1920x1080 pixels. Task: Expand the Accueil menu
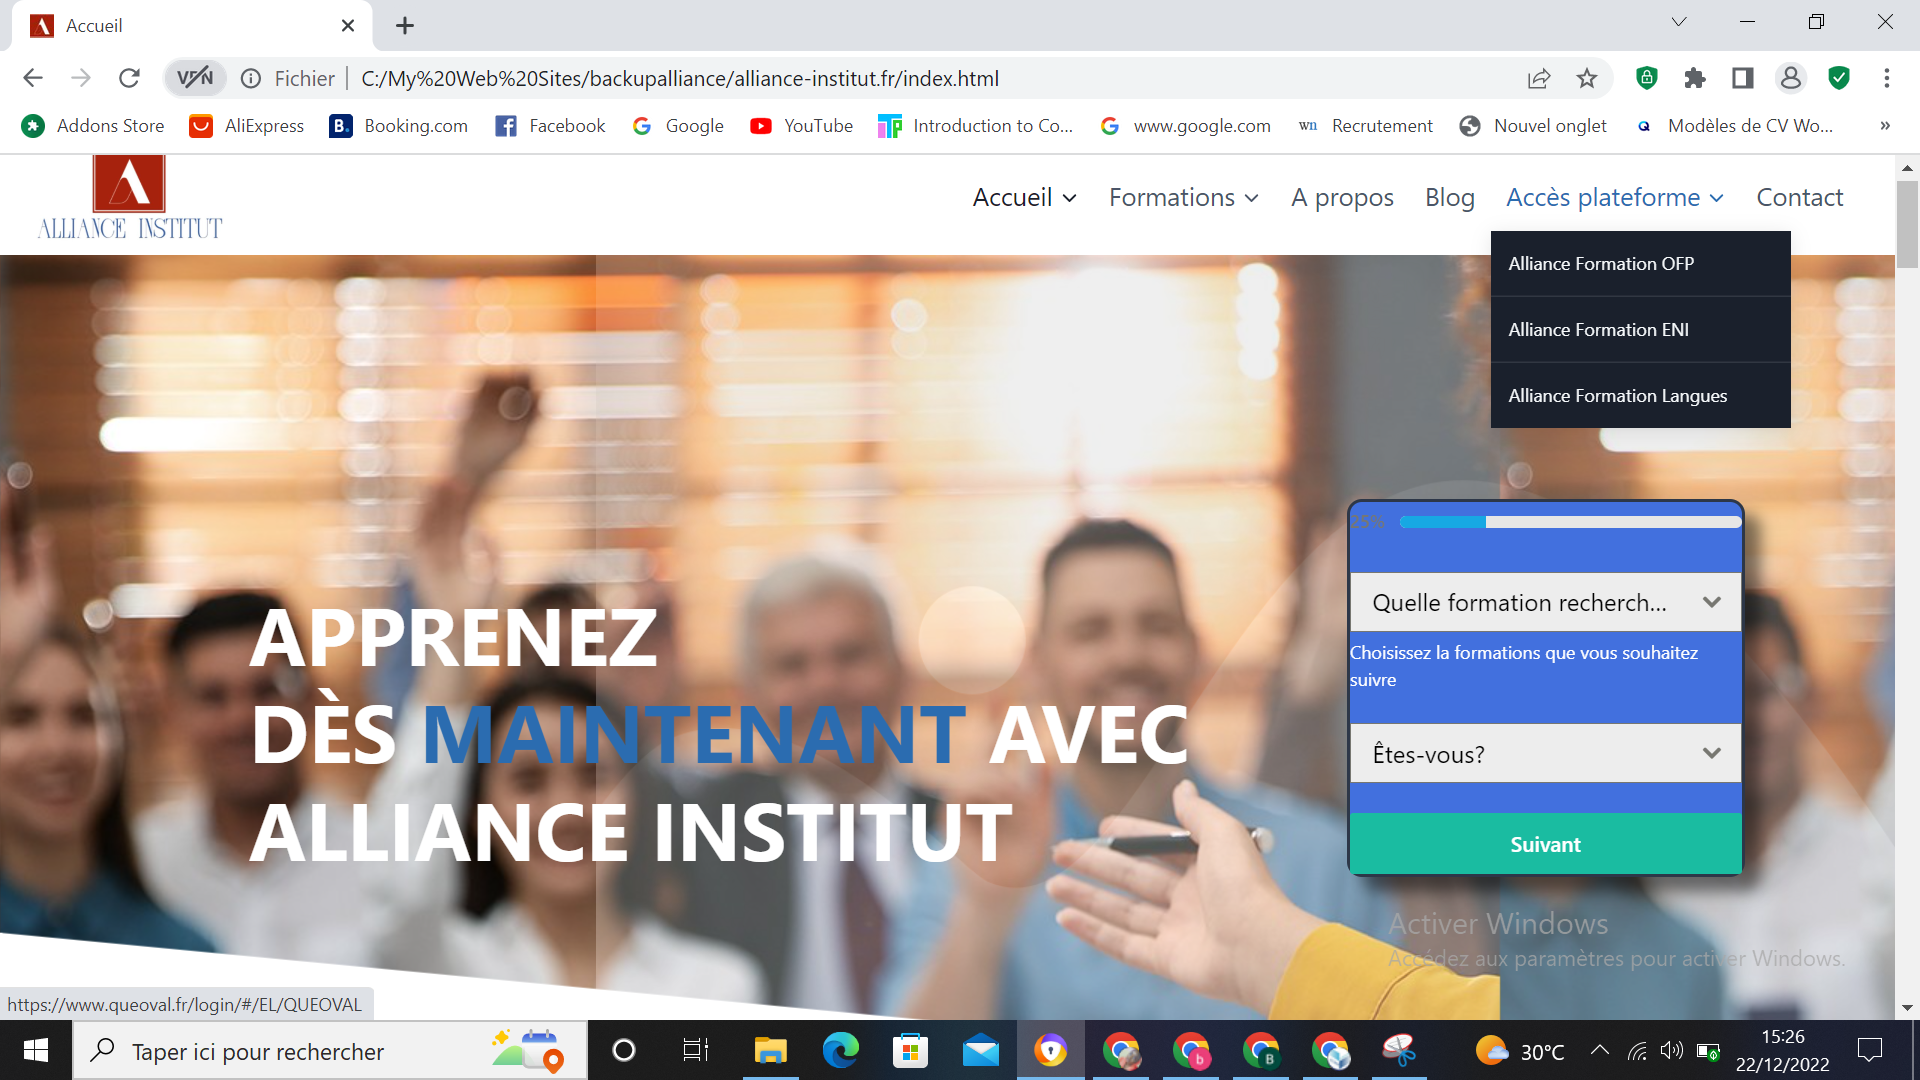coord(1025,198)
